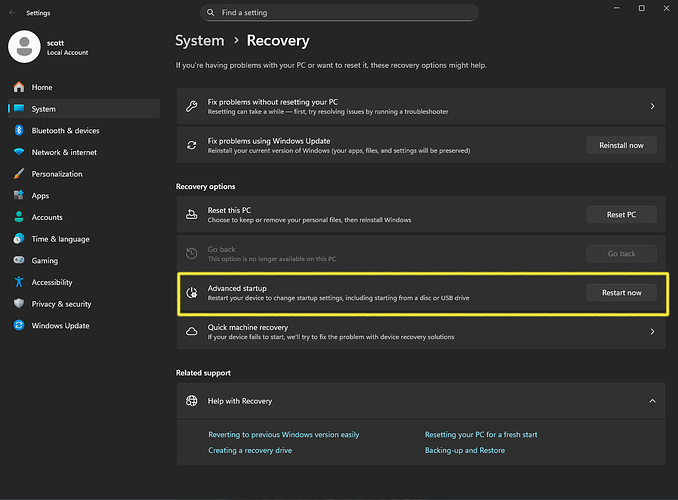Viewport: 678px width, 500px height.
Task: Expand Fix problems without resetting chevron
Action: click(x=652, y=105)
